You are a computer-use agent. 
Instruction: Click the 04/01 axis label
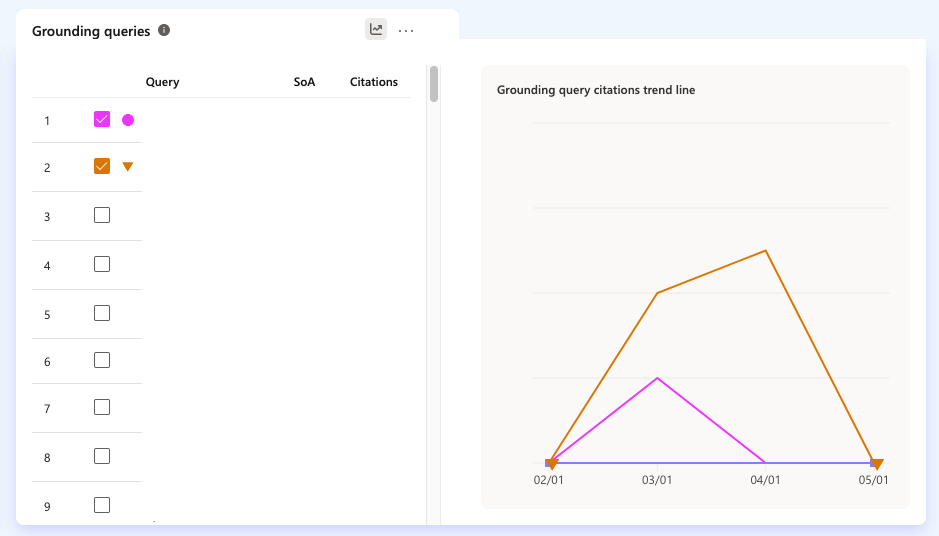(765, 480)
